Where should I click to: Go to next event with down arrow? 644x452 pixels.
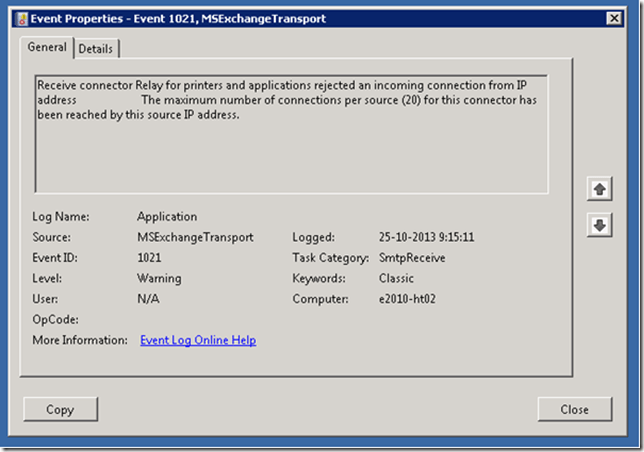[598, 225]
